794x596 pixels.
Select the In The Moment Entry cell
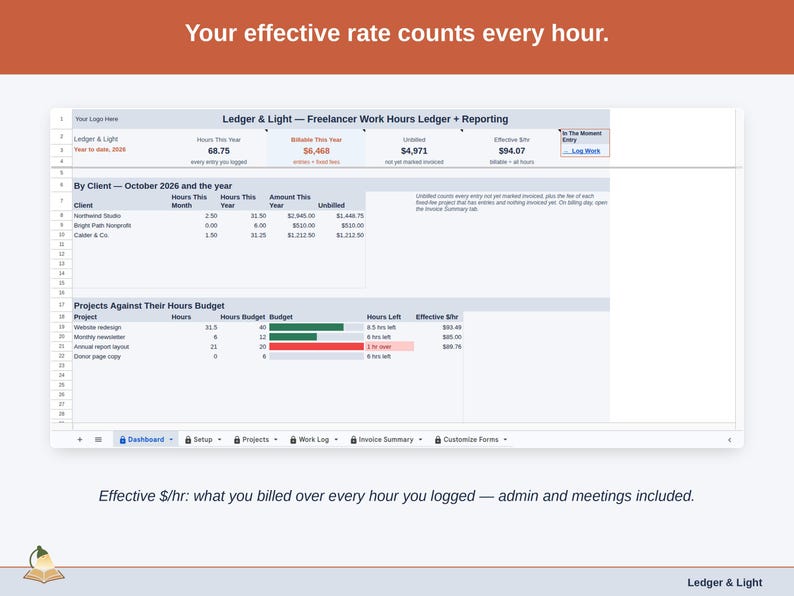tap(585, 137)
